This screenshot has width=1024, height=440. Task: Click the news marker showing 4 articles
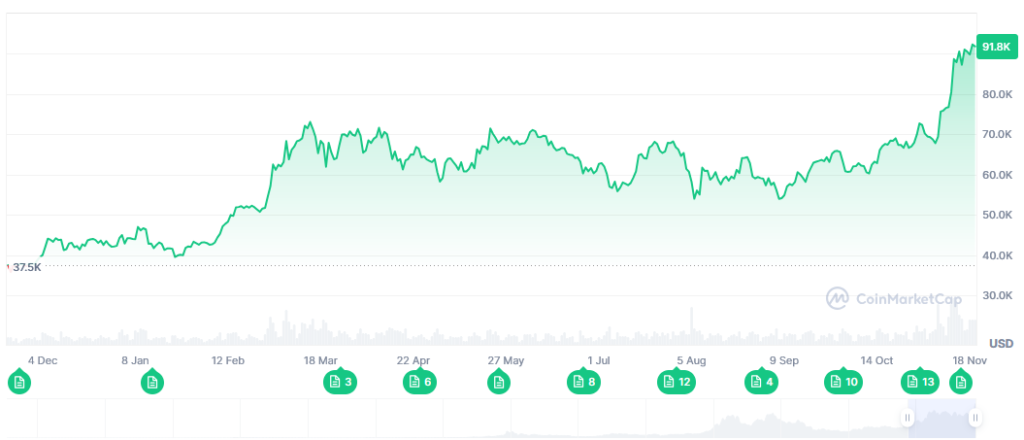pos(761,381)
